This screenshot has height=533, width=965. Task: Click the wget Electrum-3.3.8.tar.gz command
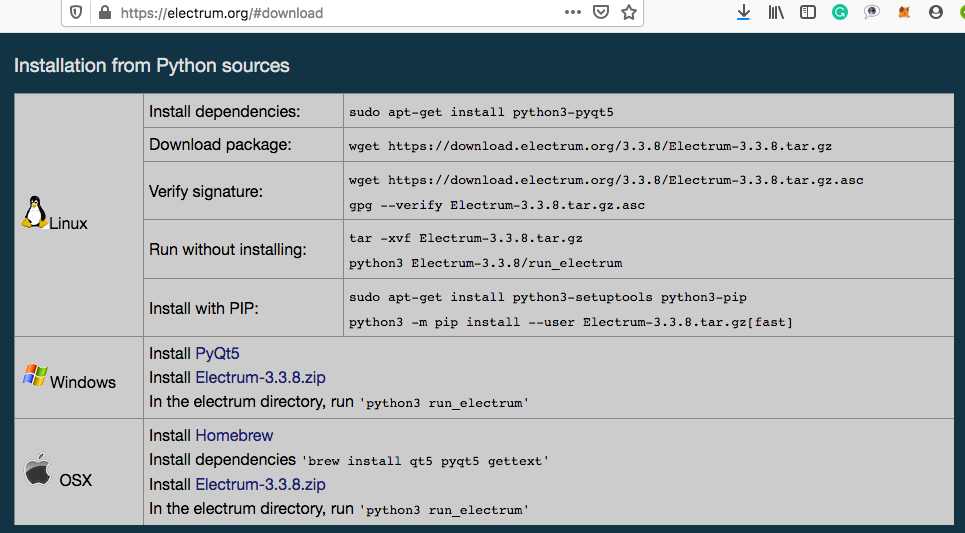tap(590, 146)
